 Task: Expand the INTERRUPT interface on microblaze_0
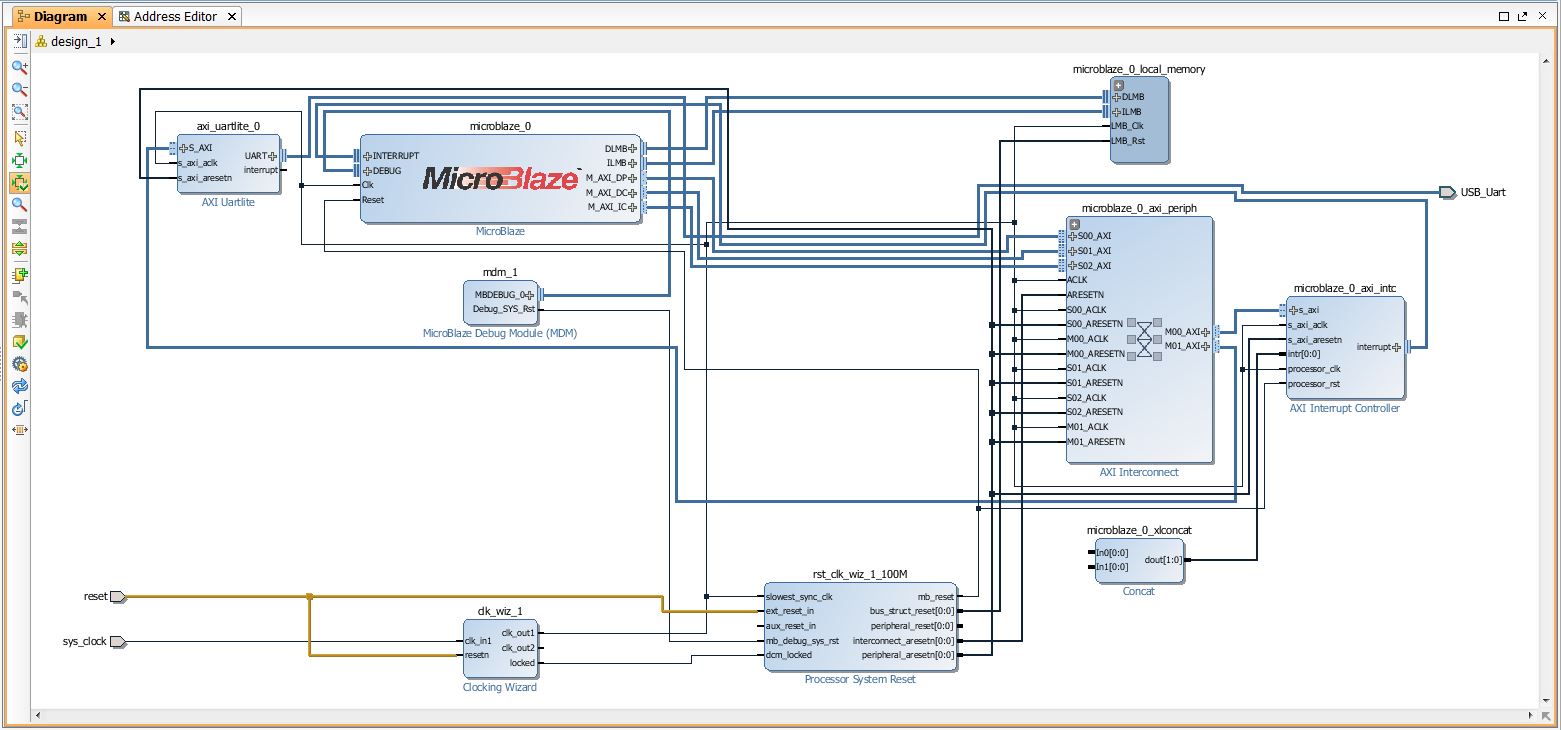367,156
